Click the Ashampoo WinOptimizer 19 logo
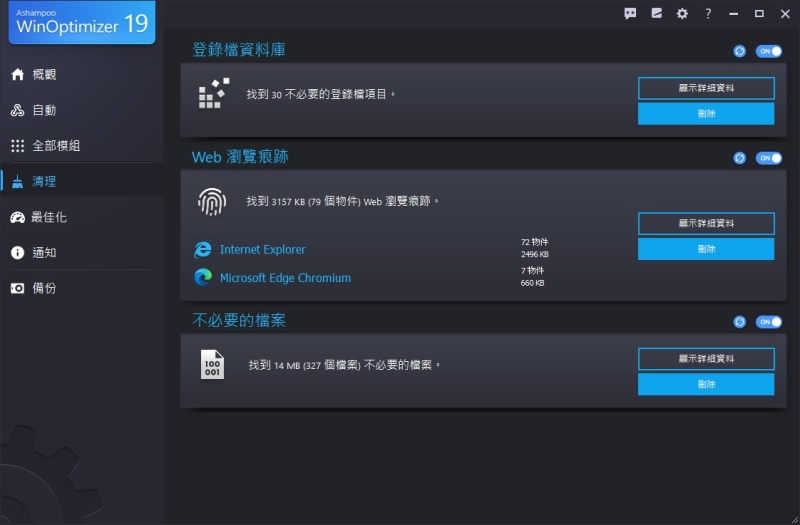The image size is (800, 525). [82, 22]
